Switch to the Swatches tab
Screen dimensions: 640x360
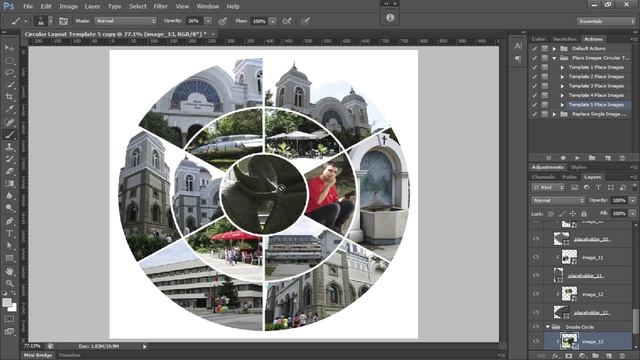pos(564,39)
